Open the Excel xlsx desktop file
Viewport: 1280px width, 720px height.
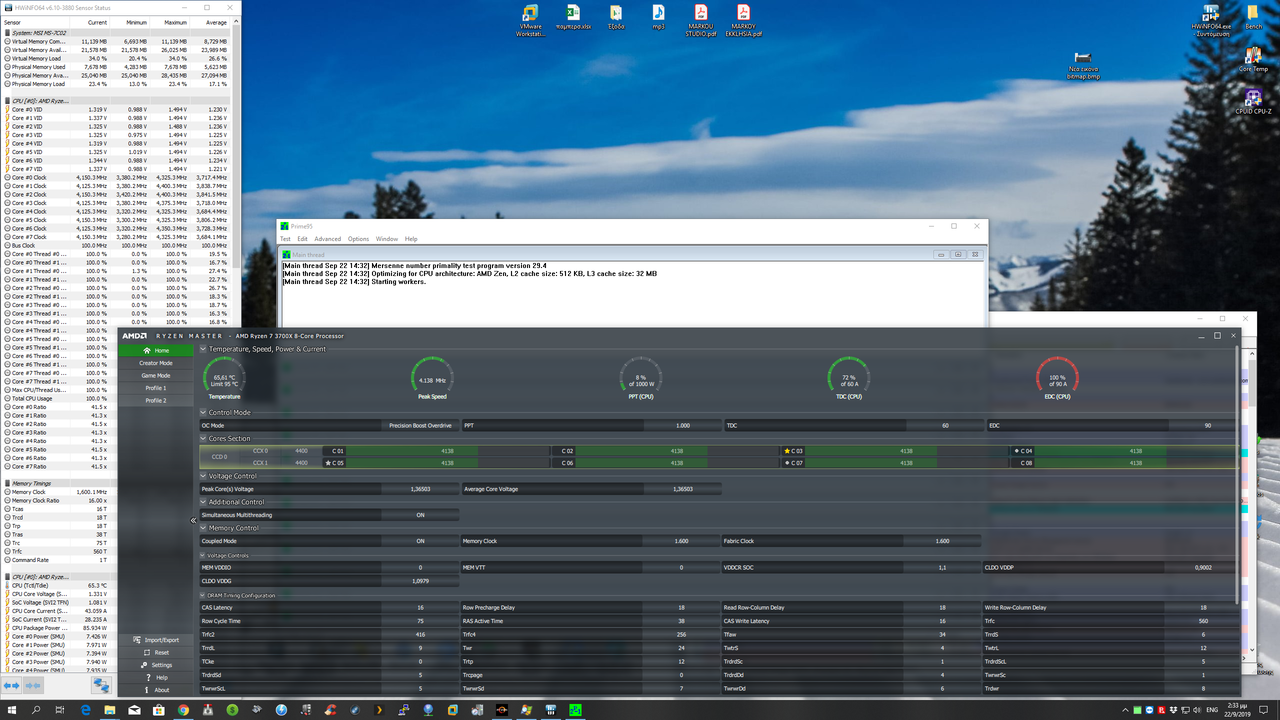click(x=573, y=17)
